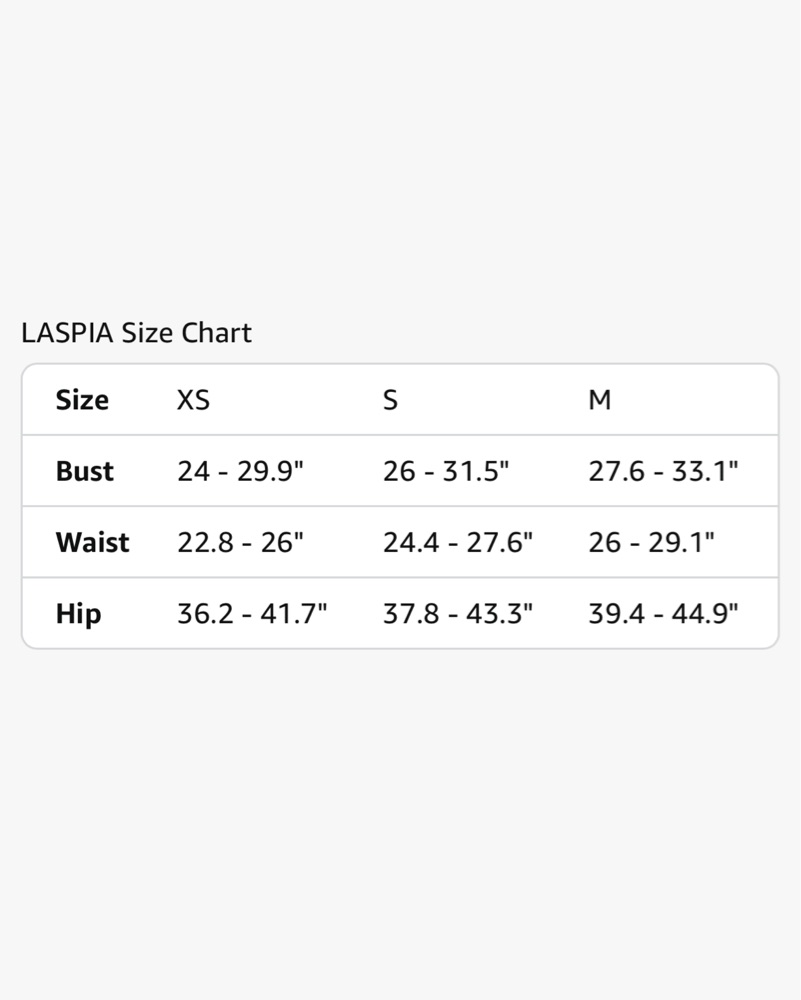The width and height of the screenshot is (801, 1000).
Task: Click the Hip row label
Action: click(x=78, y=614)
